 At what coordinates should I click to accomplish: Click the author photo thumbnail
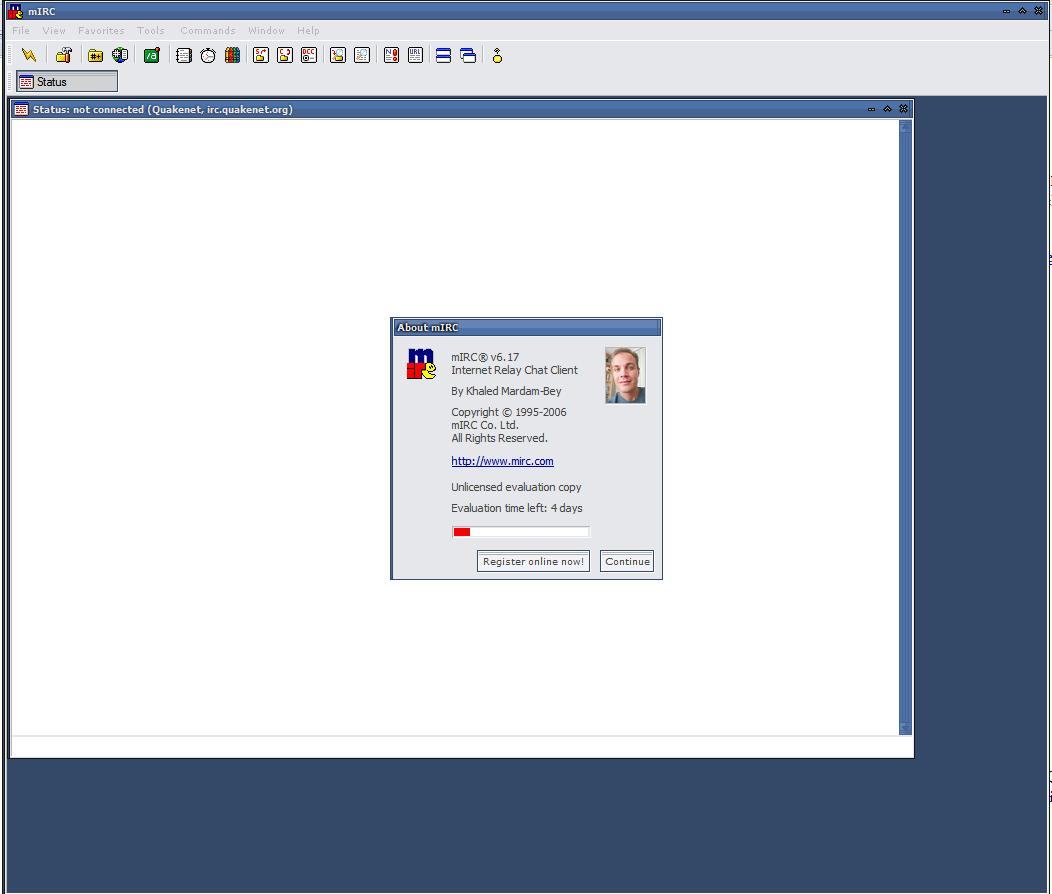625,375
